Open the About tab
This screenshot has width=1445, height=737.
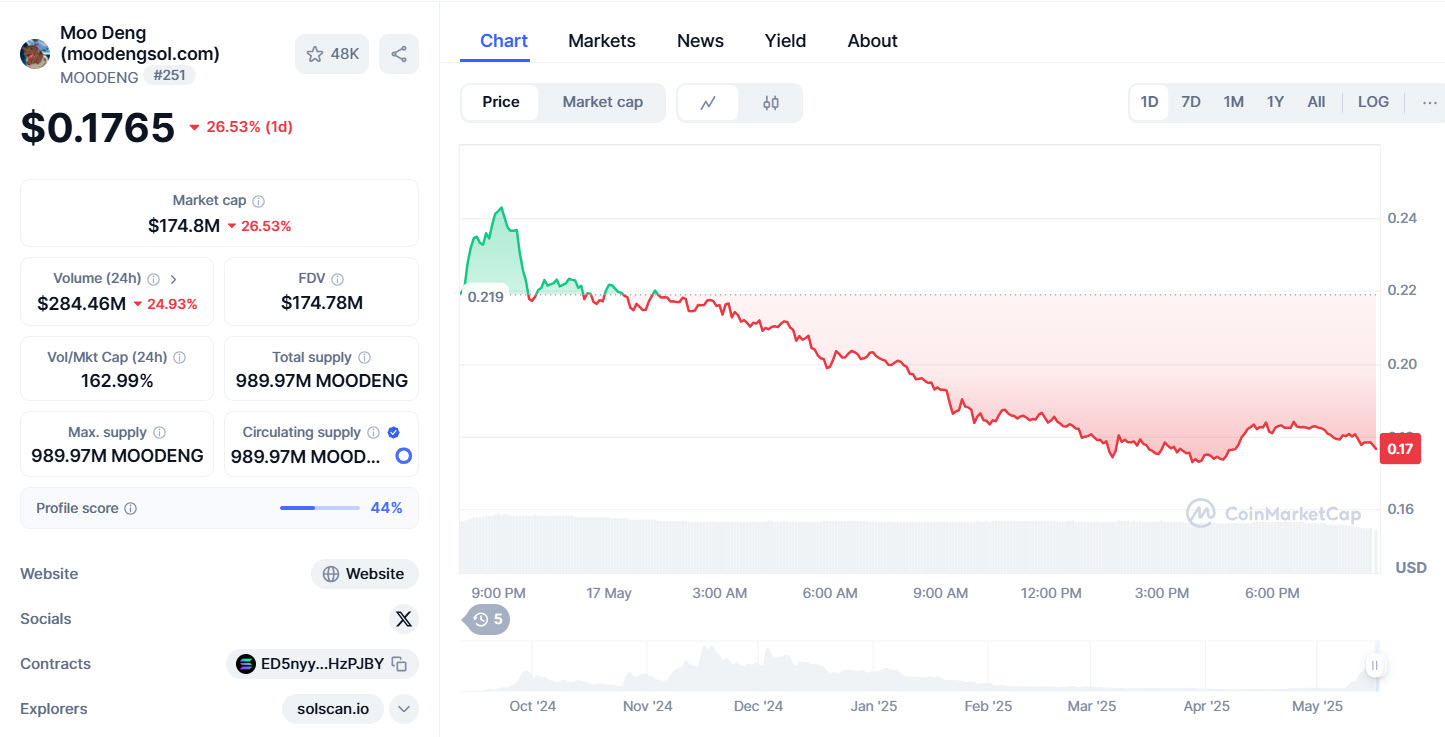[x=873, y=41]
